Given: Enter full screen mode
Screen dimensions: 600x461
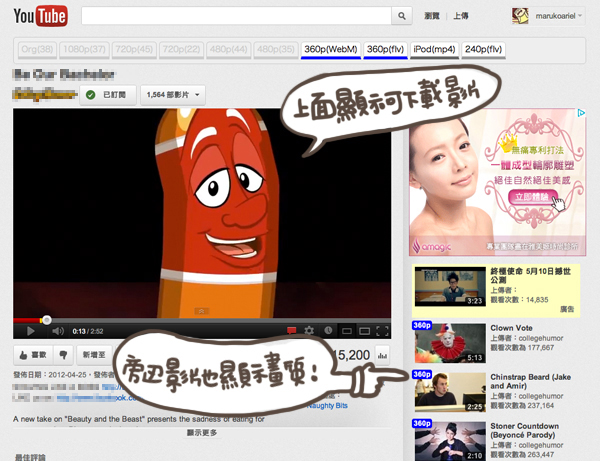Looking at the screenshot, I should [x=383, y=331].
